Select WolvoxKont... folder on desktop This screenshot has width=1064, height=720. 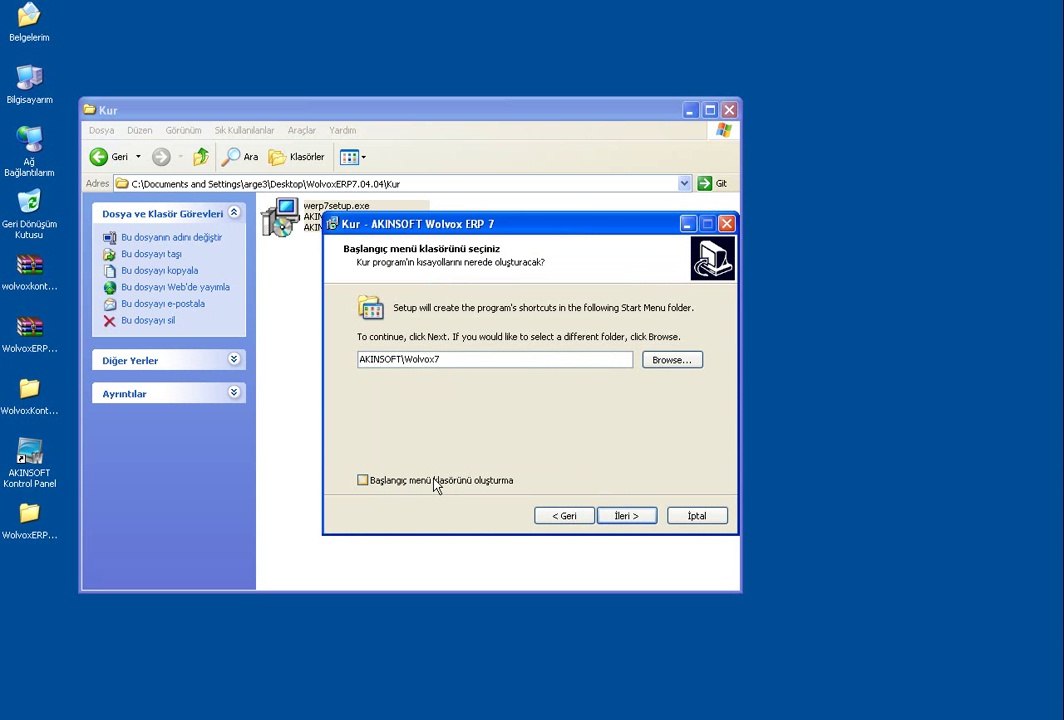point(29,396)
